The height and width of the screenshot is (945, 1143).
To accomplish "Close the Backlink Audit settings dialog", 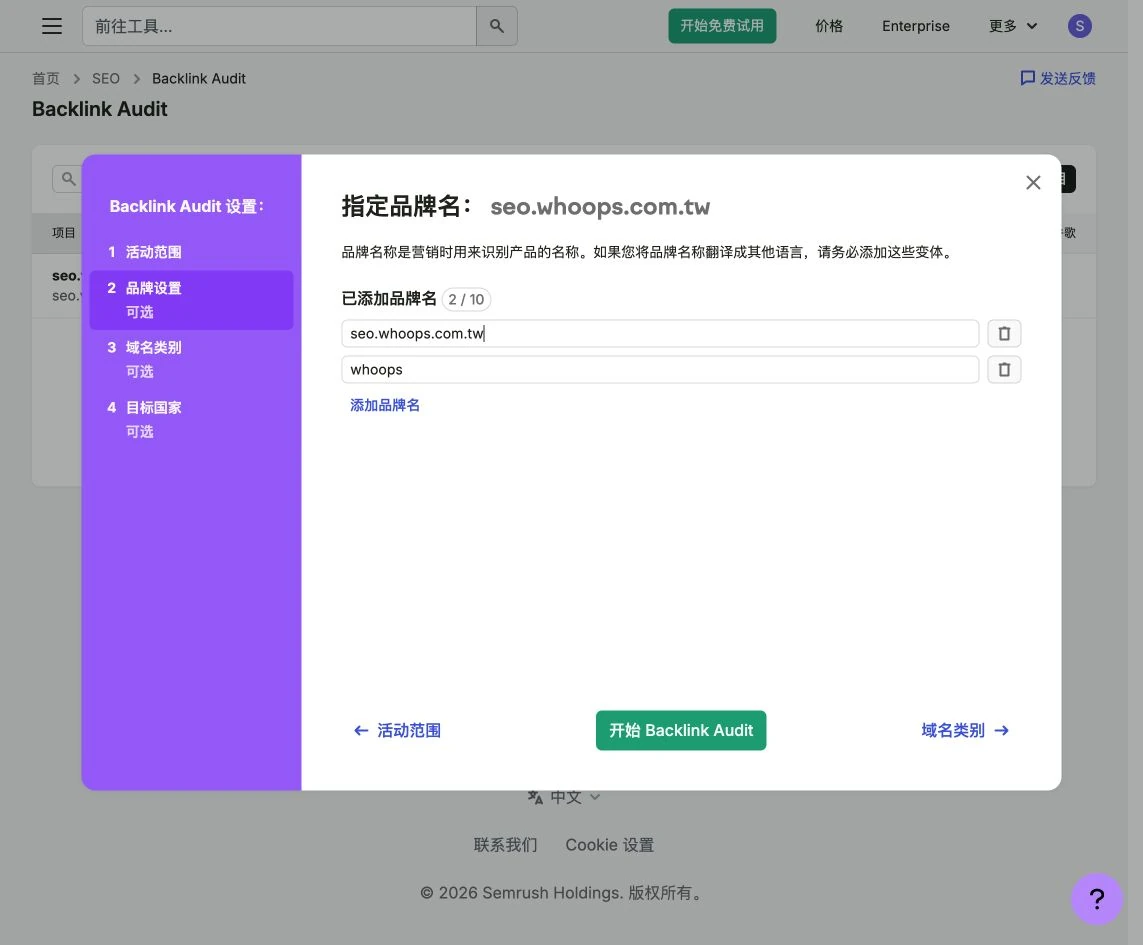I will pyautogui.click(x=1033, y=182).
